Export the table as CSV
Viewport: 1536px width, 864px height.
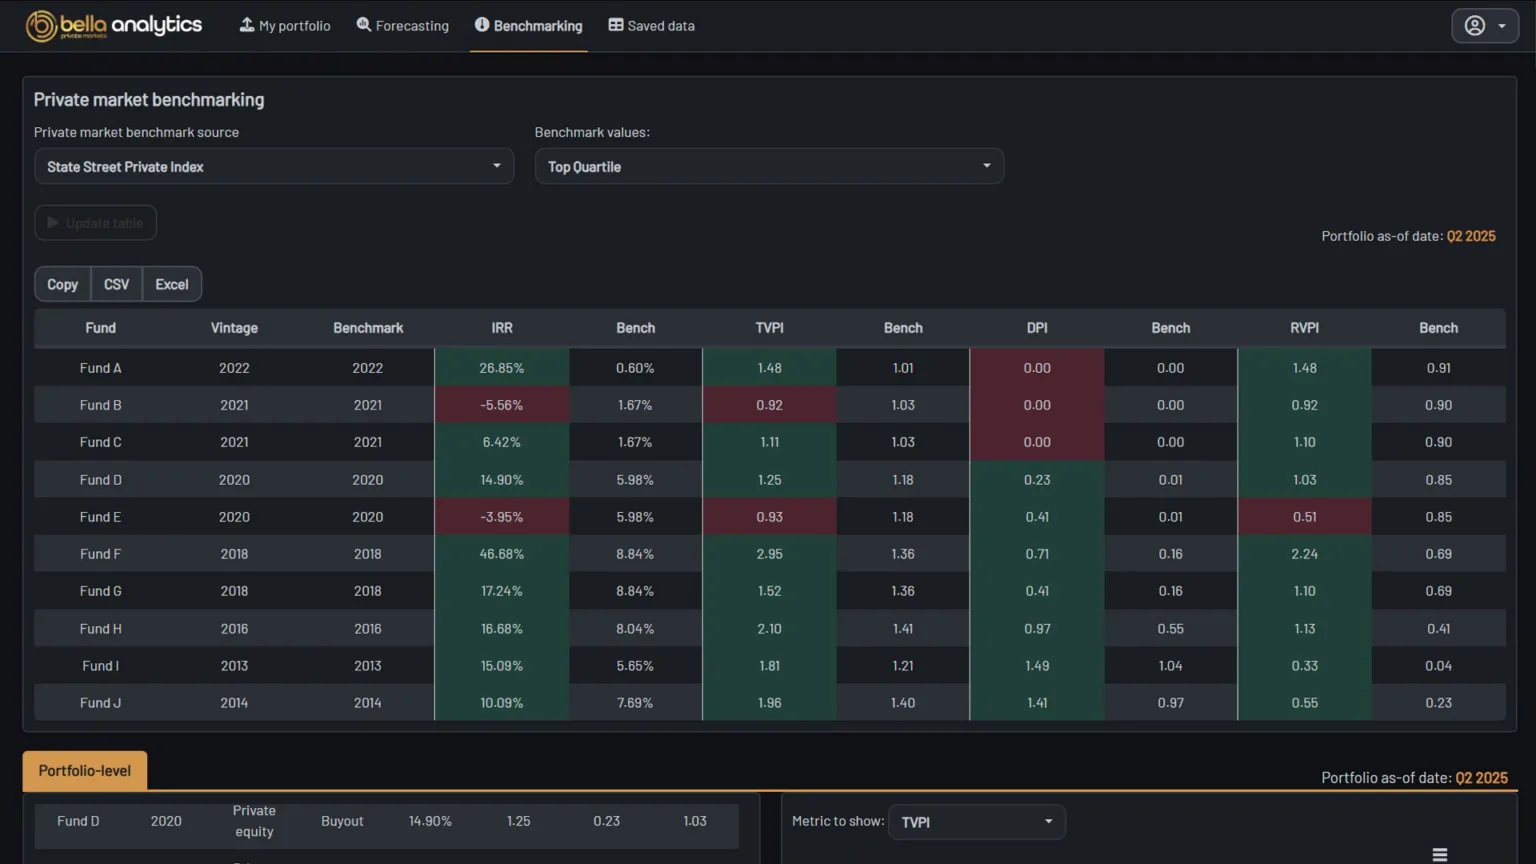(x=116, y=284)
